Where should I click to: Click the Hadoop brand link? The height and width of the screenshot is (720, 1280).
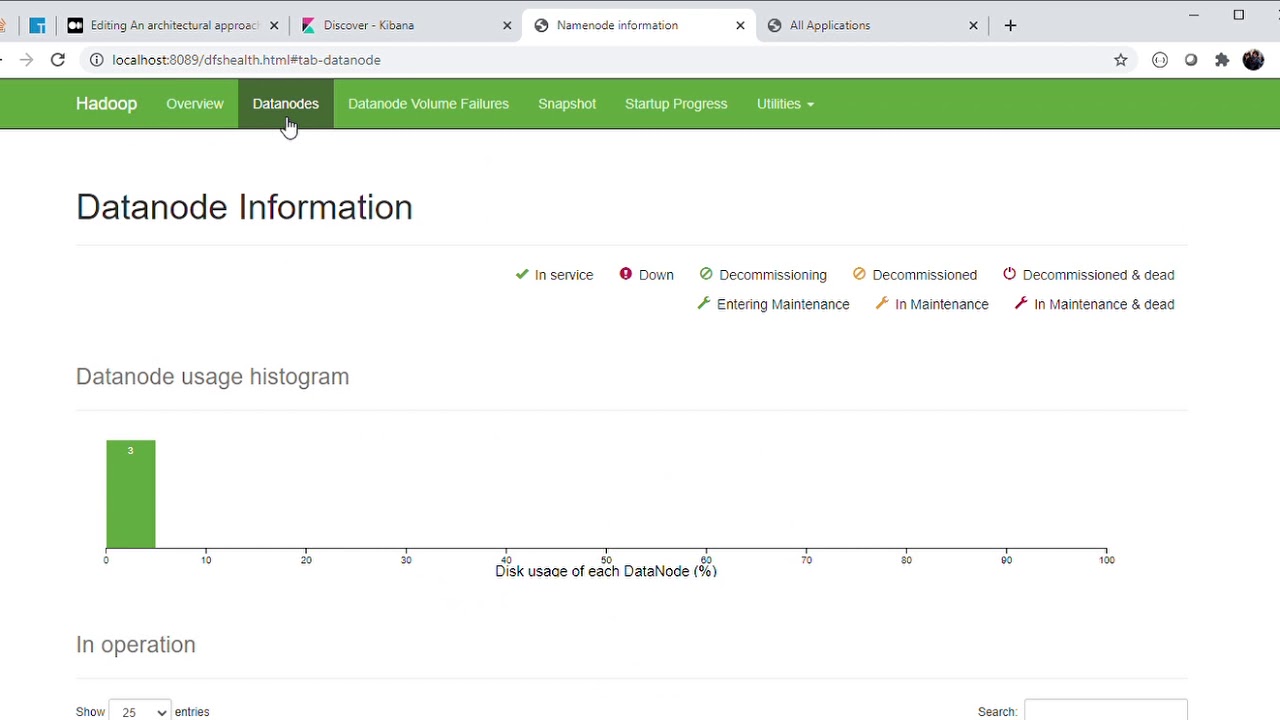point(106,104)
